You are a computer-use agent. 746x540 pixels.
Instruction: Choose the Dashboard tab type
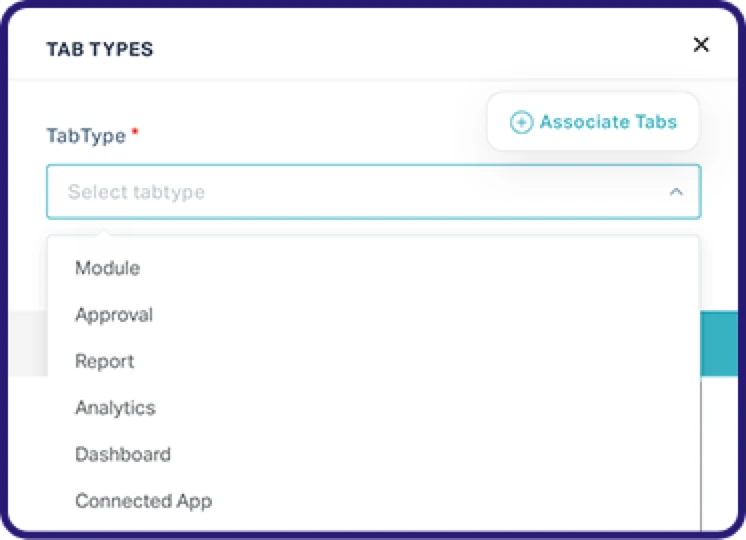(123, 454)
